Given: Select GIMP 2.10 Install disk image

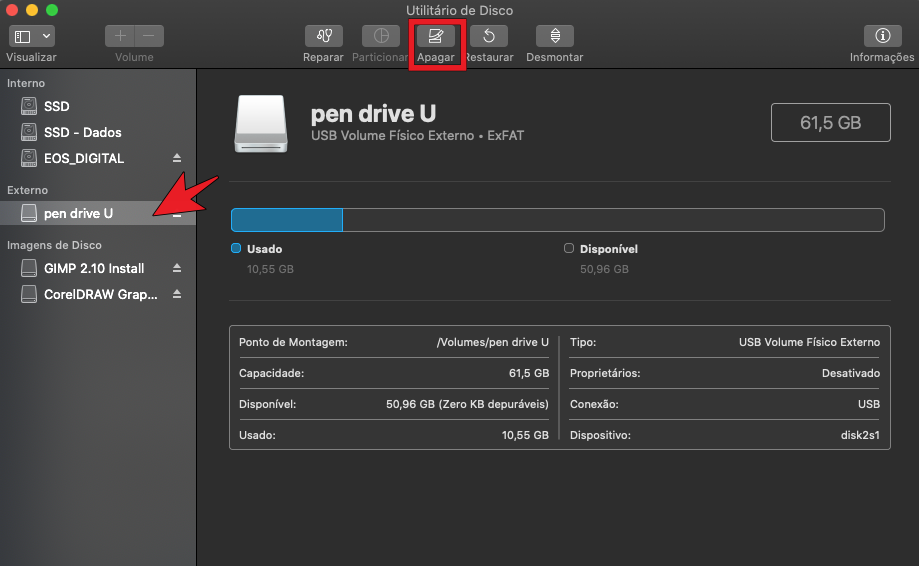Looking at the screenshot, I should pyautogui.click(x=94, y=268).
